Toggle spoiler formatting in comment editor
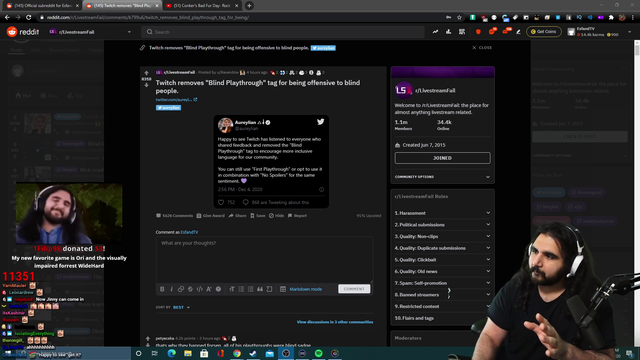This screenshot has width=640, height=360. coord(218,289)
